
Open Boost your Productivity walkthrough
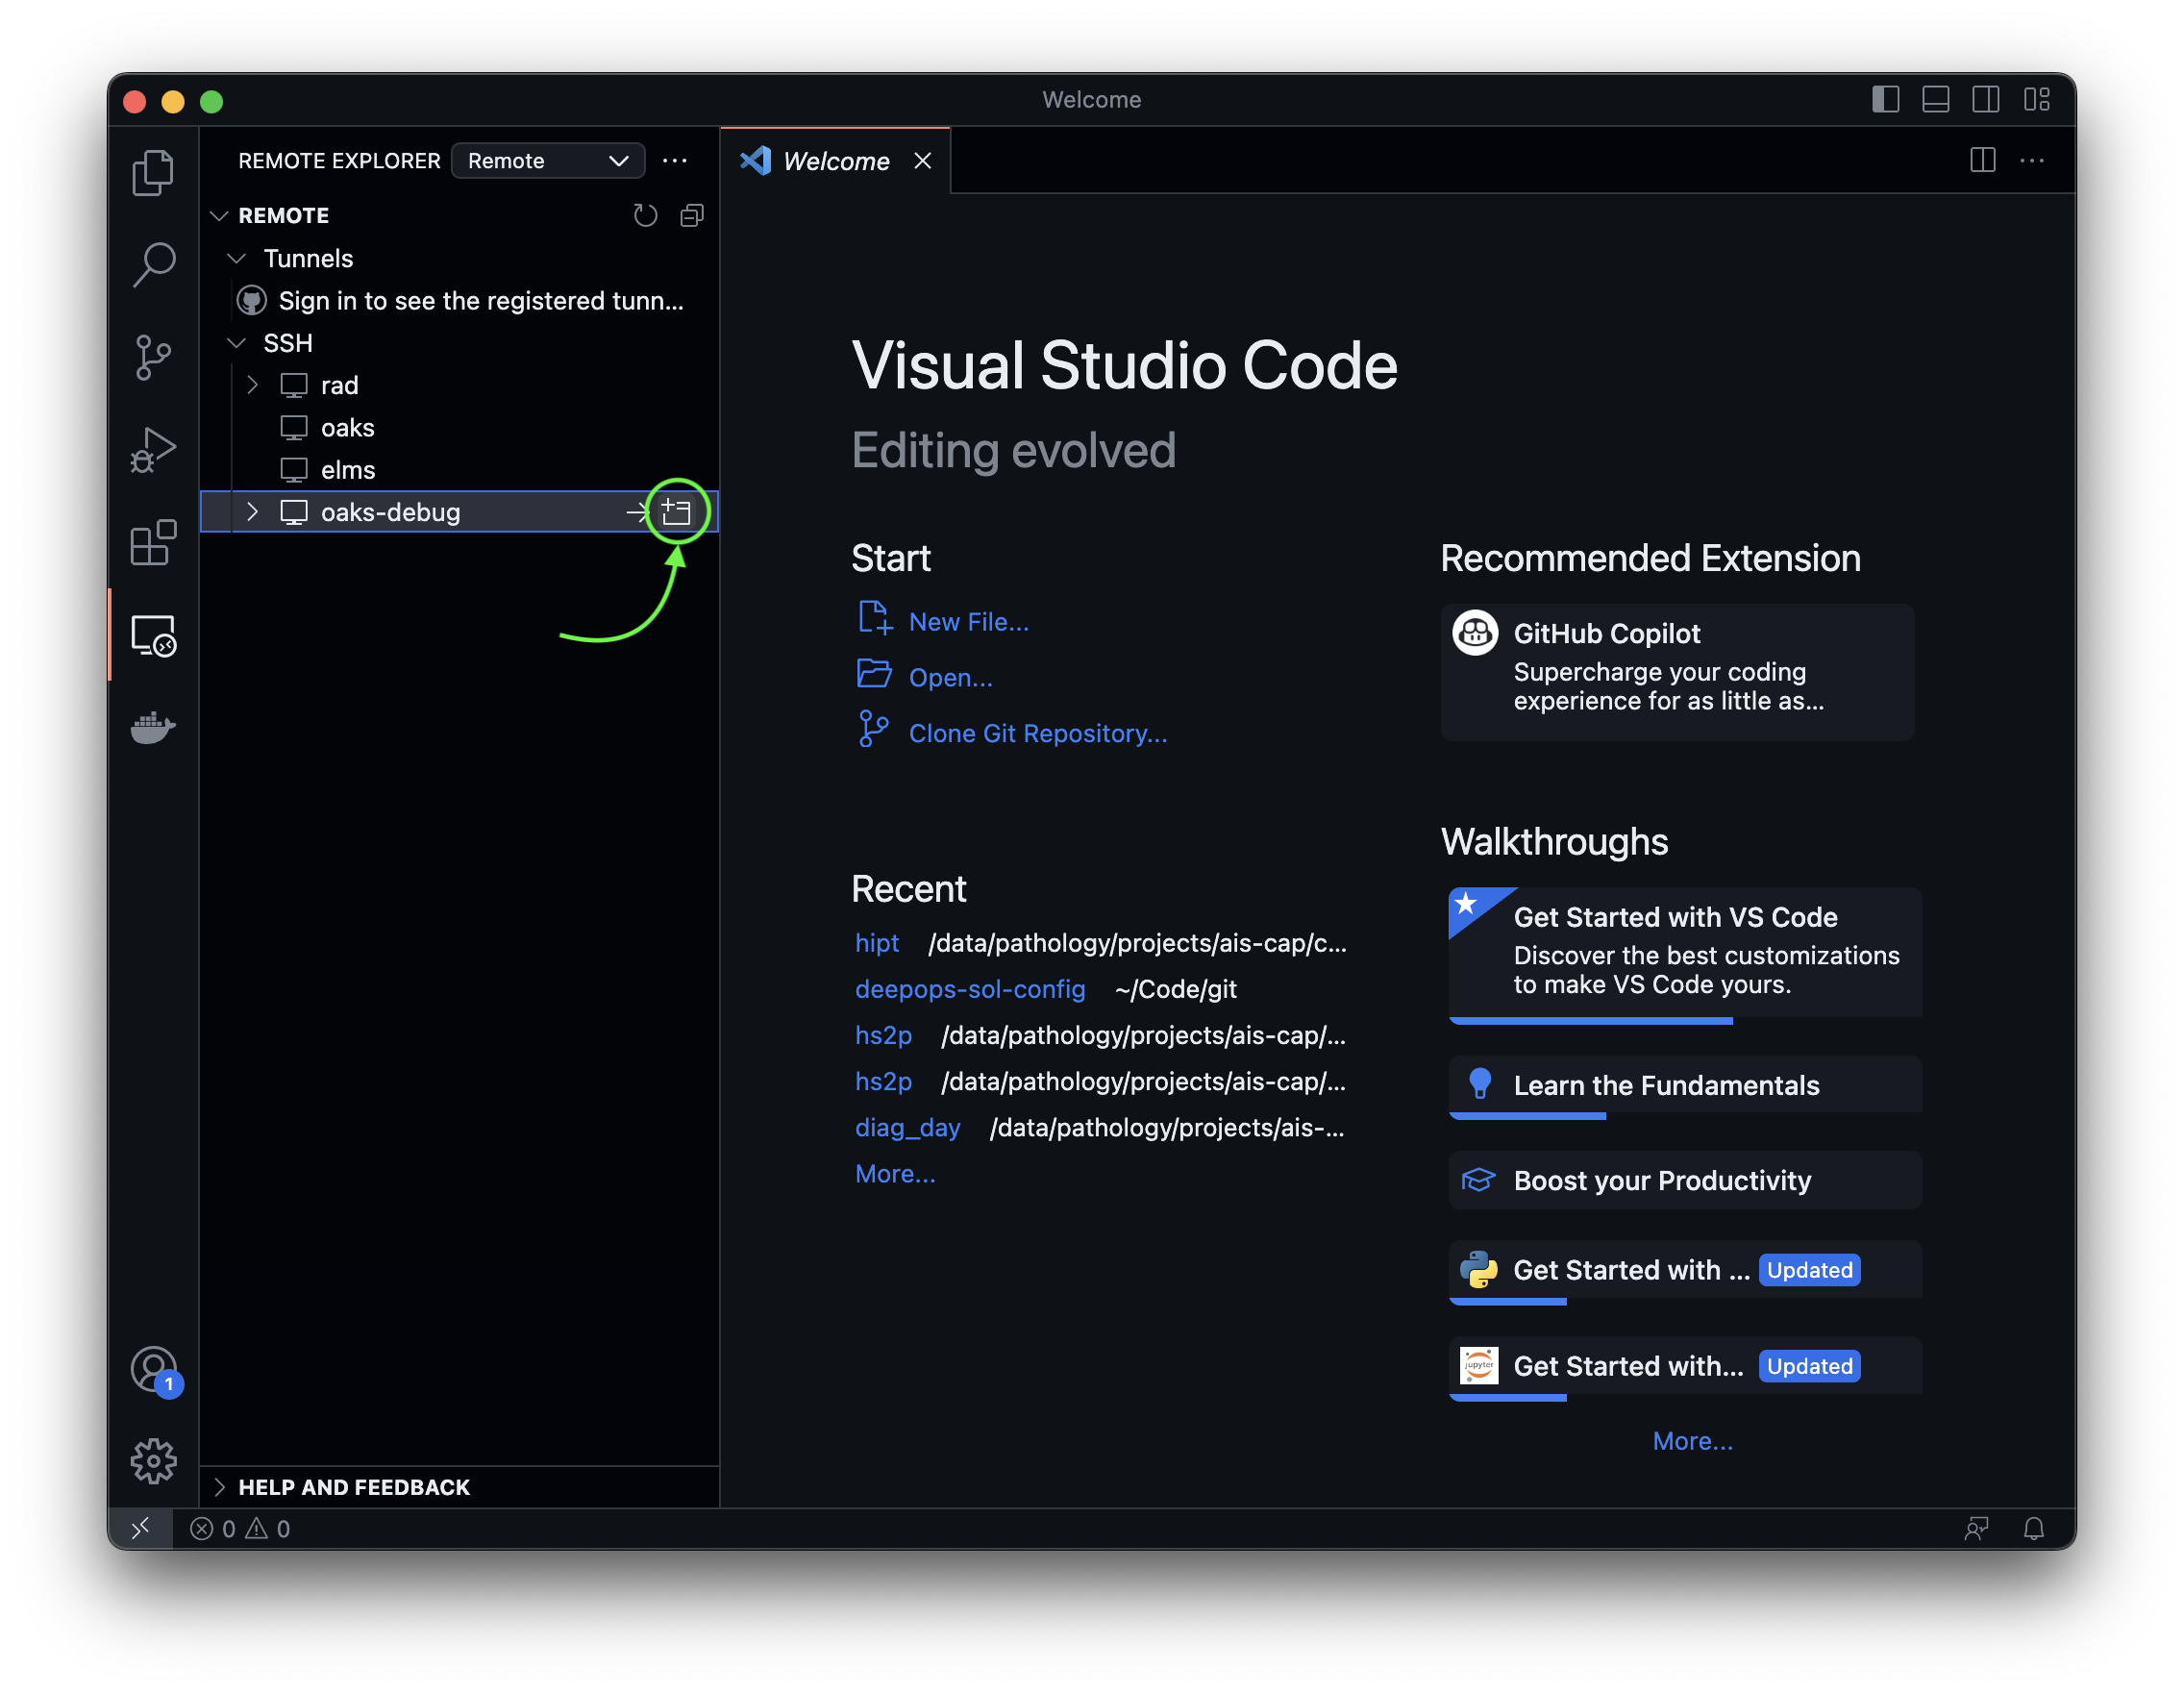1685,1180
